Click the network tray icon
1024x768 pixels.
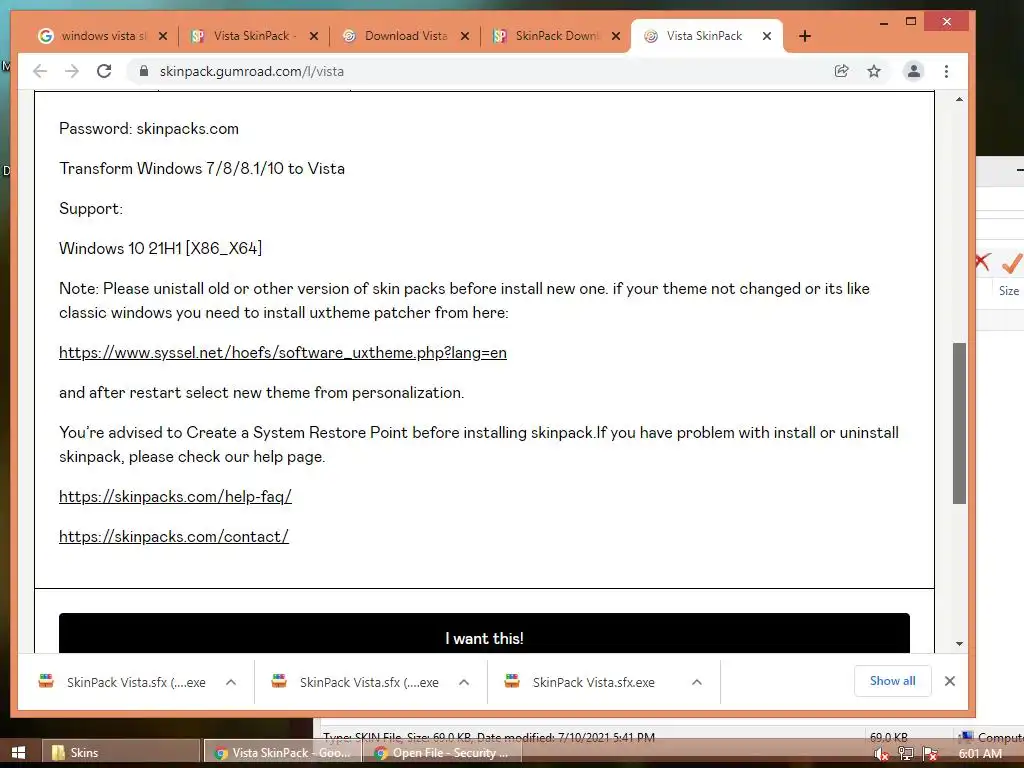pos(905,754)
